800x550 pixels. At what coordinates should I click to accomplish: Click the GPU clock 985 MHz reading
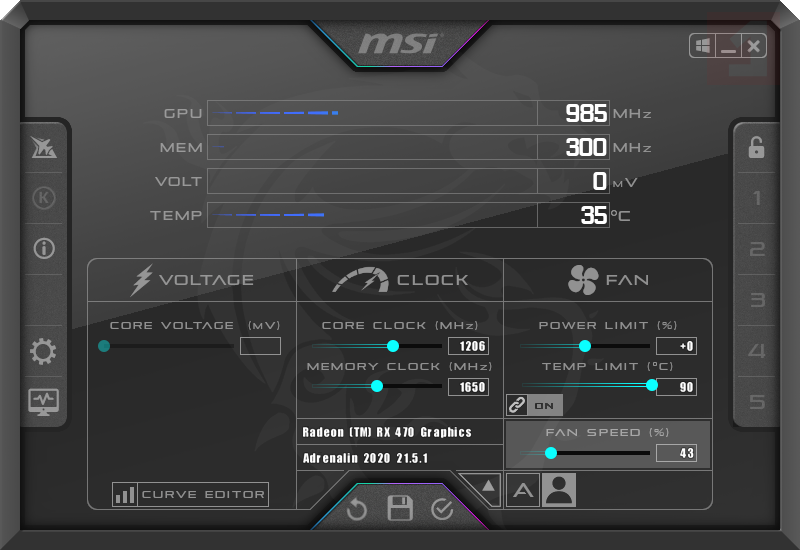586,113
